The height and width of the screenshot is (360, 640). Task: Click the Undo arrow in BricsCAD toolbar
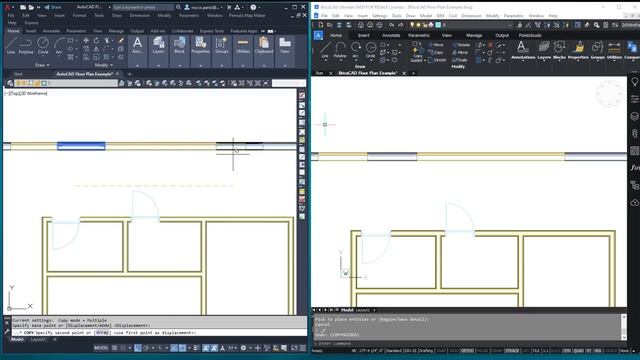tap(391, 25)
